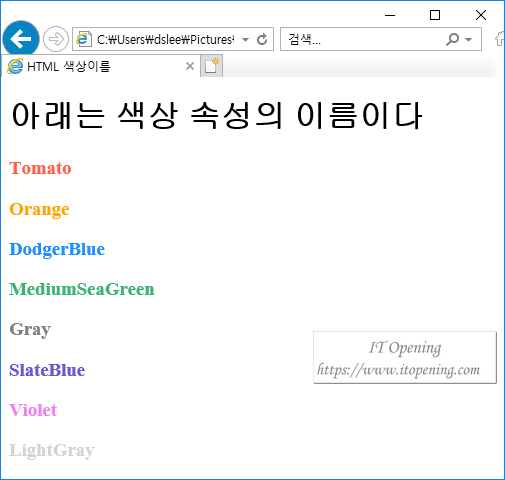
Task: Click the magnifier search icon
Action: coord(452,39)
